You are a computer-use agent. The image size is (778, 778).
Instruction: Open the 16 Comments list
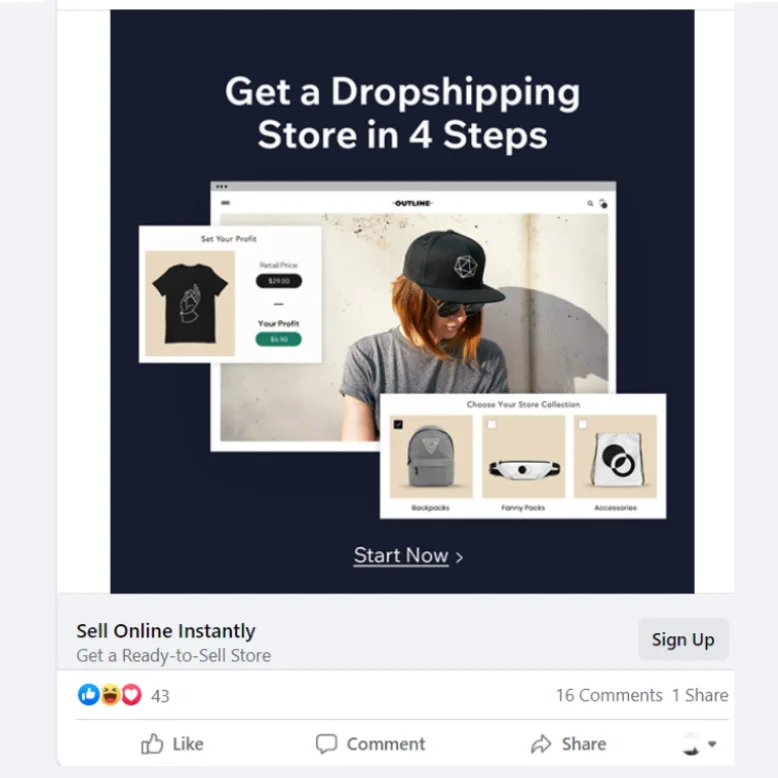pos(609,695)
